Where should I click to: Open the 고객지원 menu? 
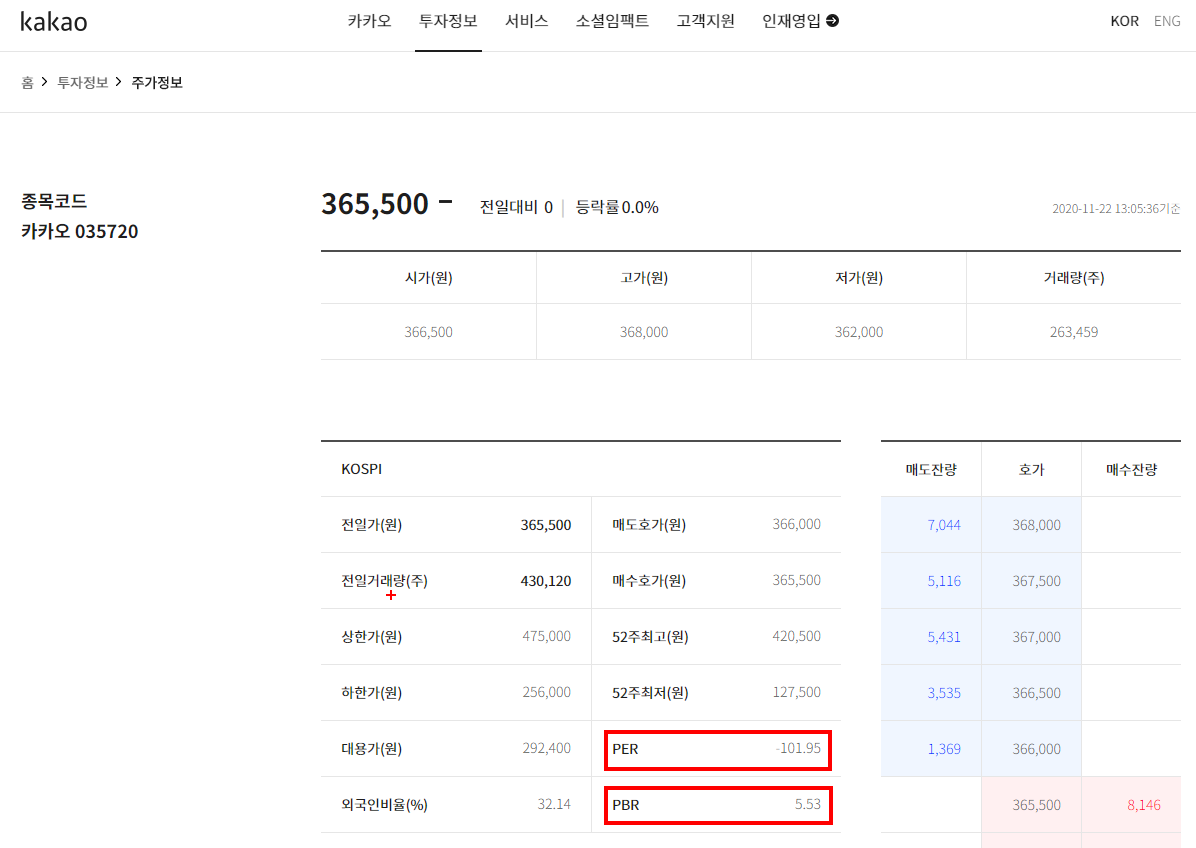706,21
